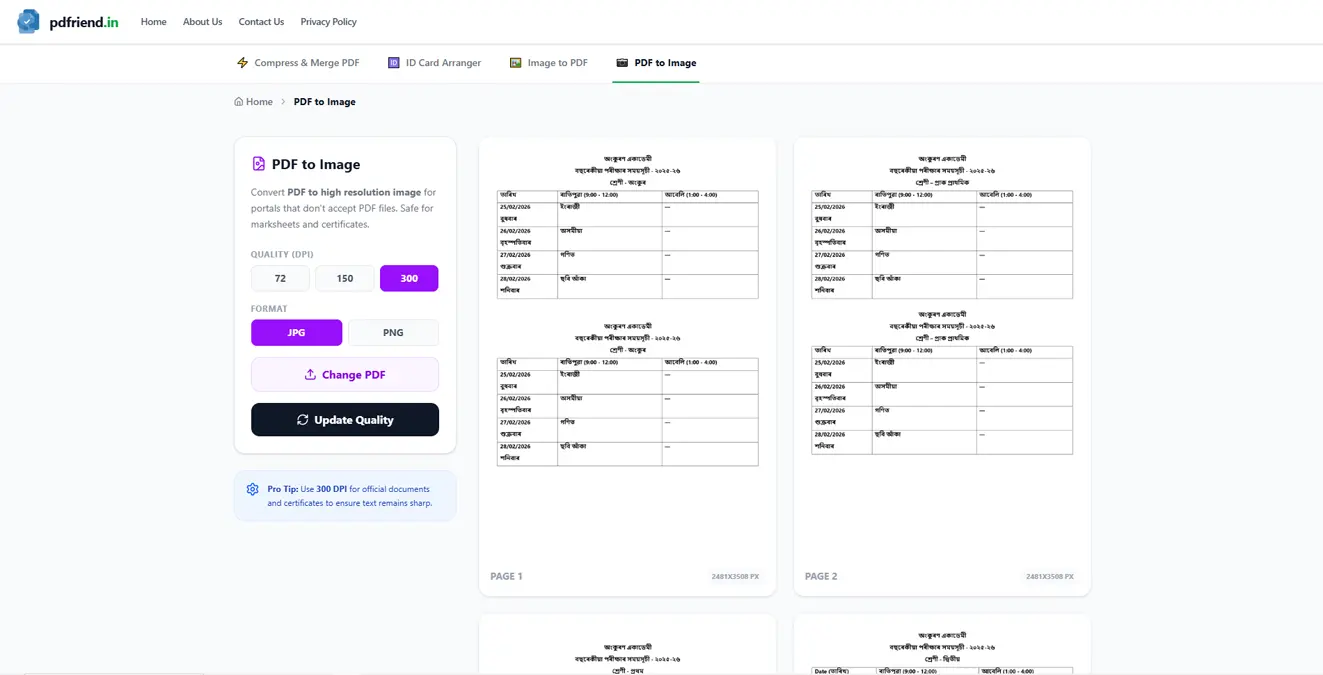Open the Privacy Policy page

[x=328, y=22]
